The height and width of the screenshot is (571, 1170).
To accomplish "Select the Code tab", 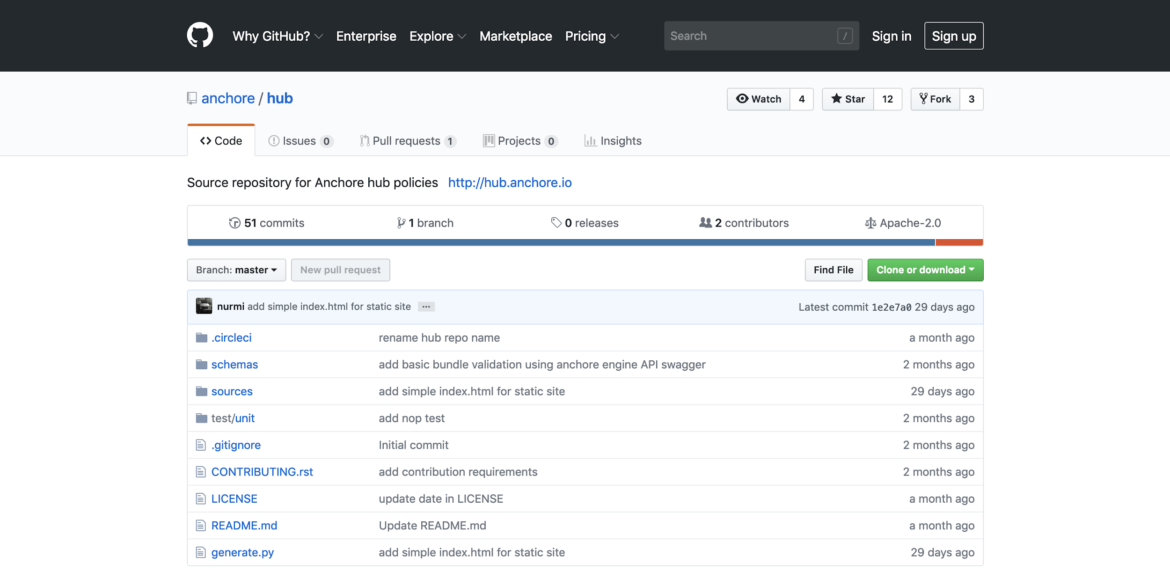I will click(x=221, y=140).
